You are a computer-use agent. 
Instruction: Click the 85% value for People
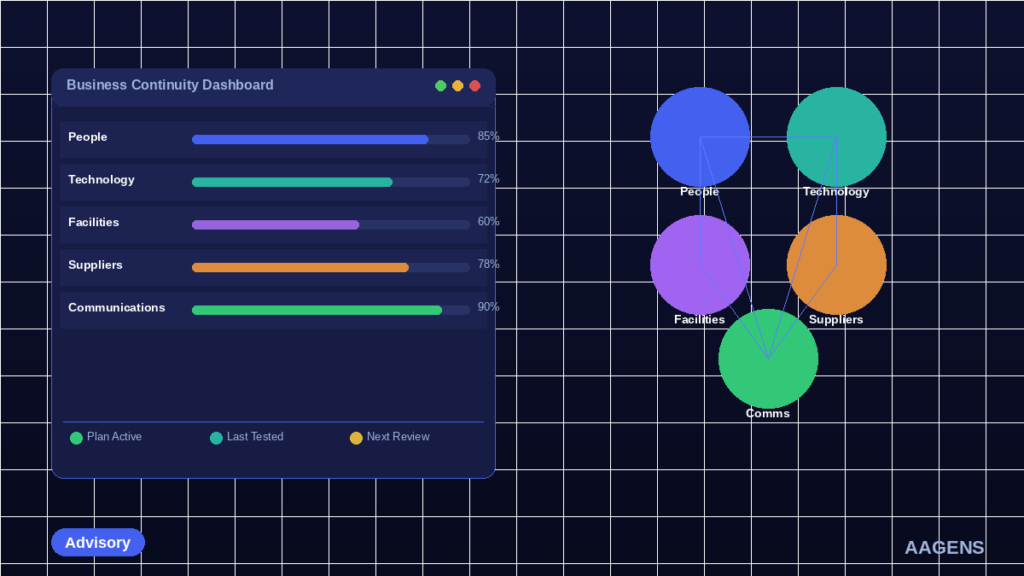click(x=488, y=136)
